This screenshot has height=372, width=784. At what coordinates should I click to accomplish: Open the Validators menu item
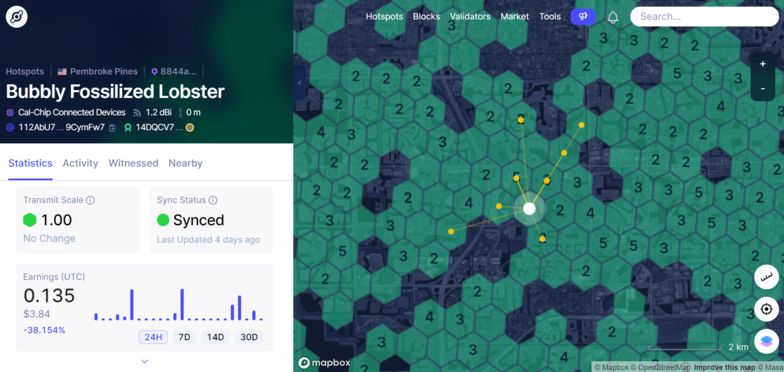470,16
